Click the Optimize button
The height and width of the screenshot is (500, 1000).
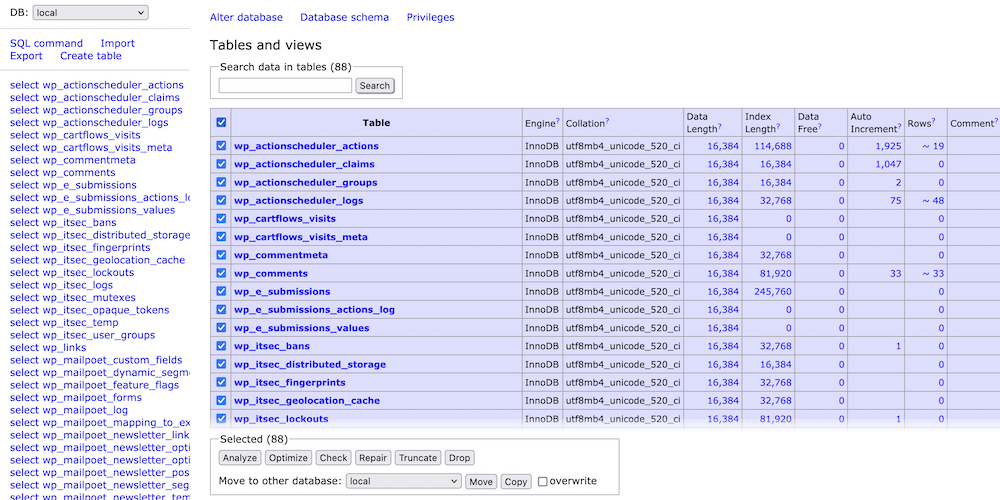(288, 458)
